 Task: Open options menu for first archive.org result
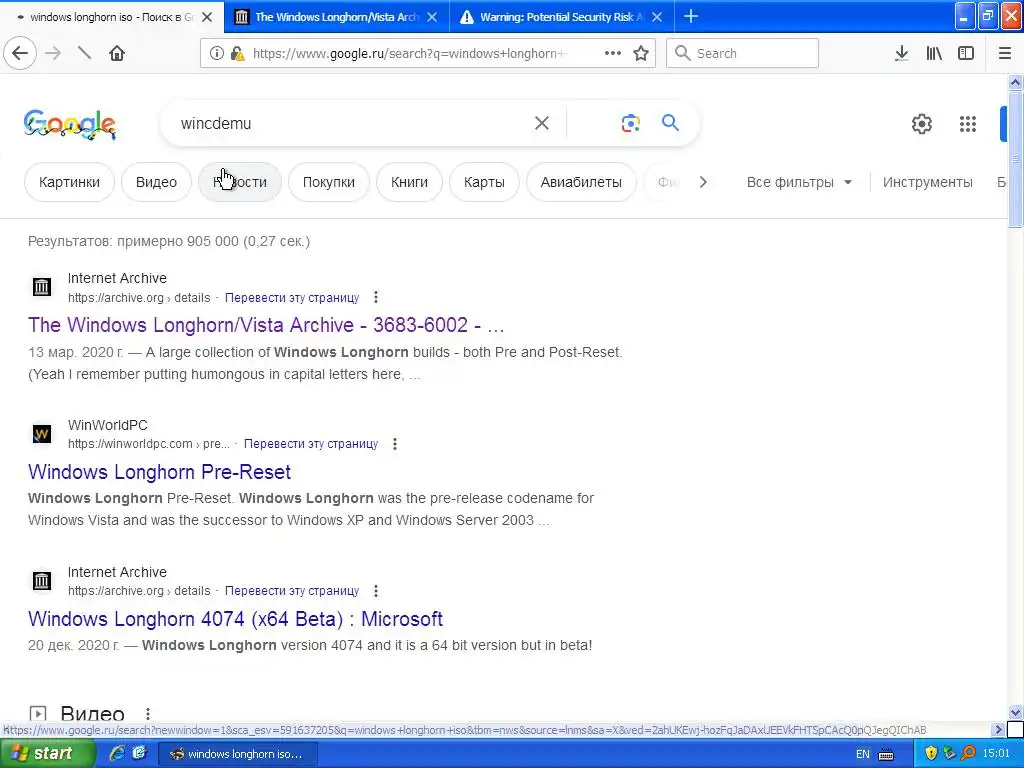tap(376, 298)
